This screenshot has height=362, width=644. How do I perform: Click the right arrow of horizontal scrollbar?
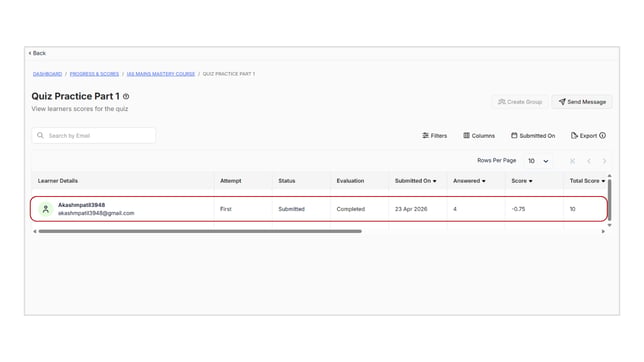(x=603, y=231)
